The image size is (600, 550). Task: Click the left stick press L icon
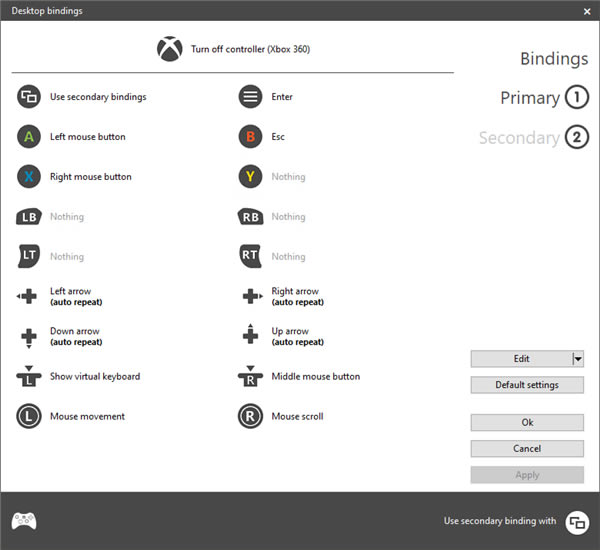(x=29, y=376)
